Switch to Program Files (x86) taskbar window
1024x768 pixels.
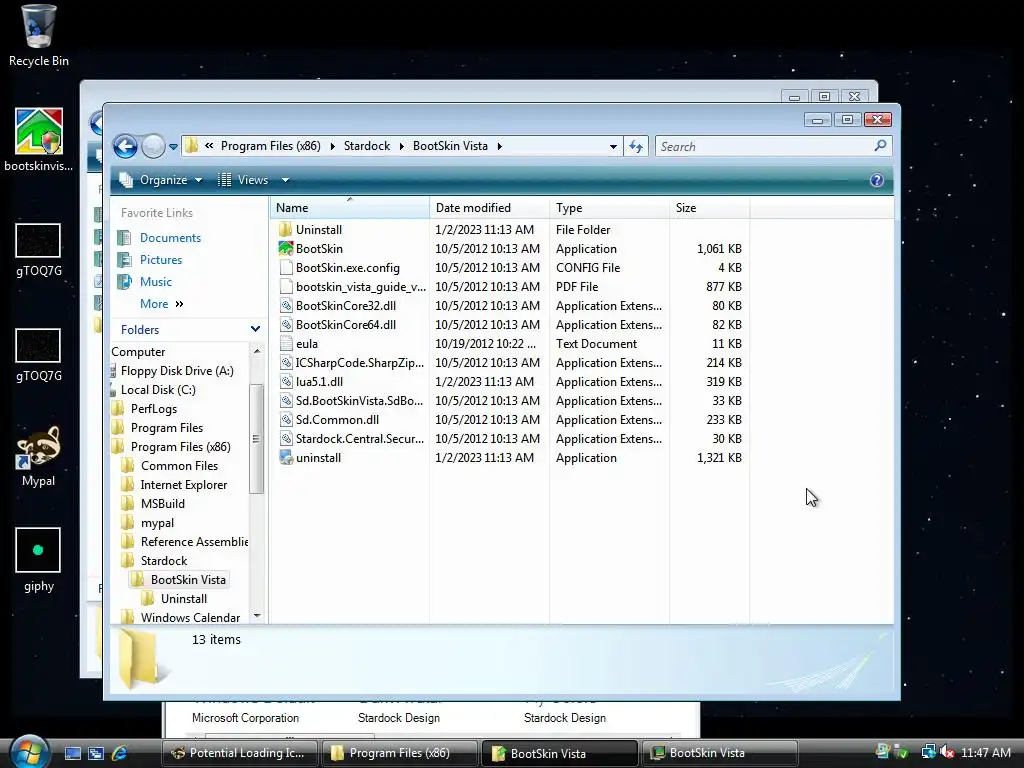(x=398, y=753)
